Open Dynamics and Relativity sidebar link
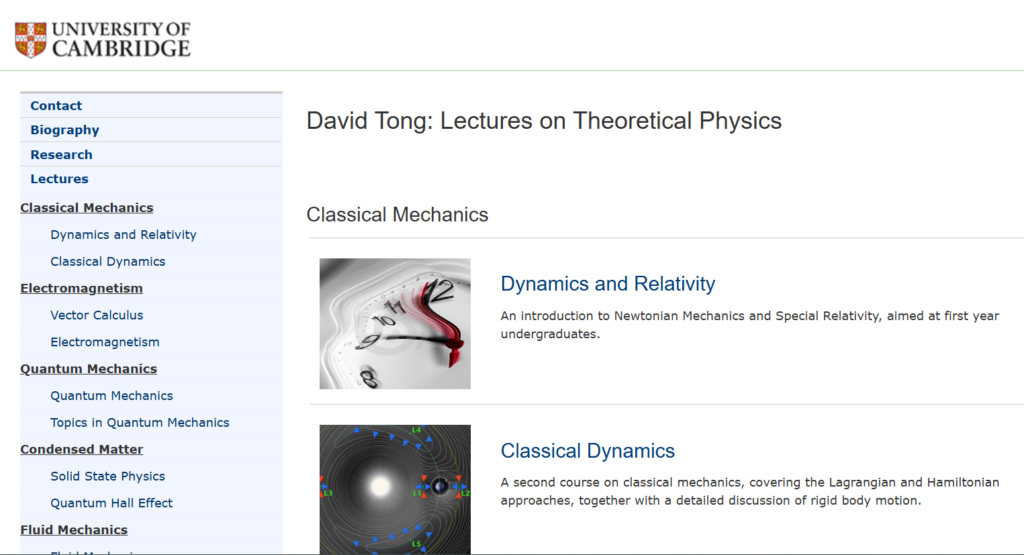Viewport: 1024px width, 555px height. click(123, 235)
